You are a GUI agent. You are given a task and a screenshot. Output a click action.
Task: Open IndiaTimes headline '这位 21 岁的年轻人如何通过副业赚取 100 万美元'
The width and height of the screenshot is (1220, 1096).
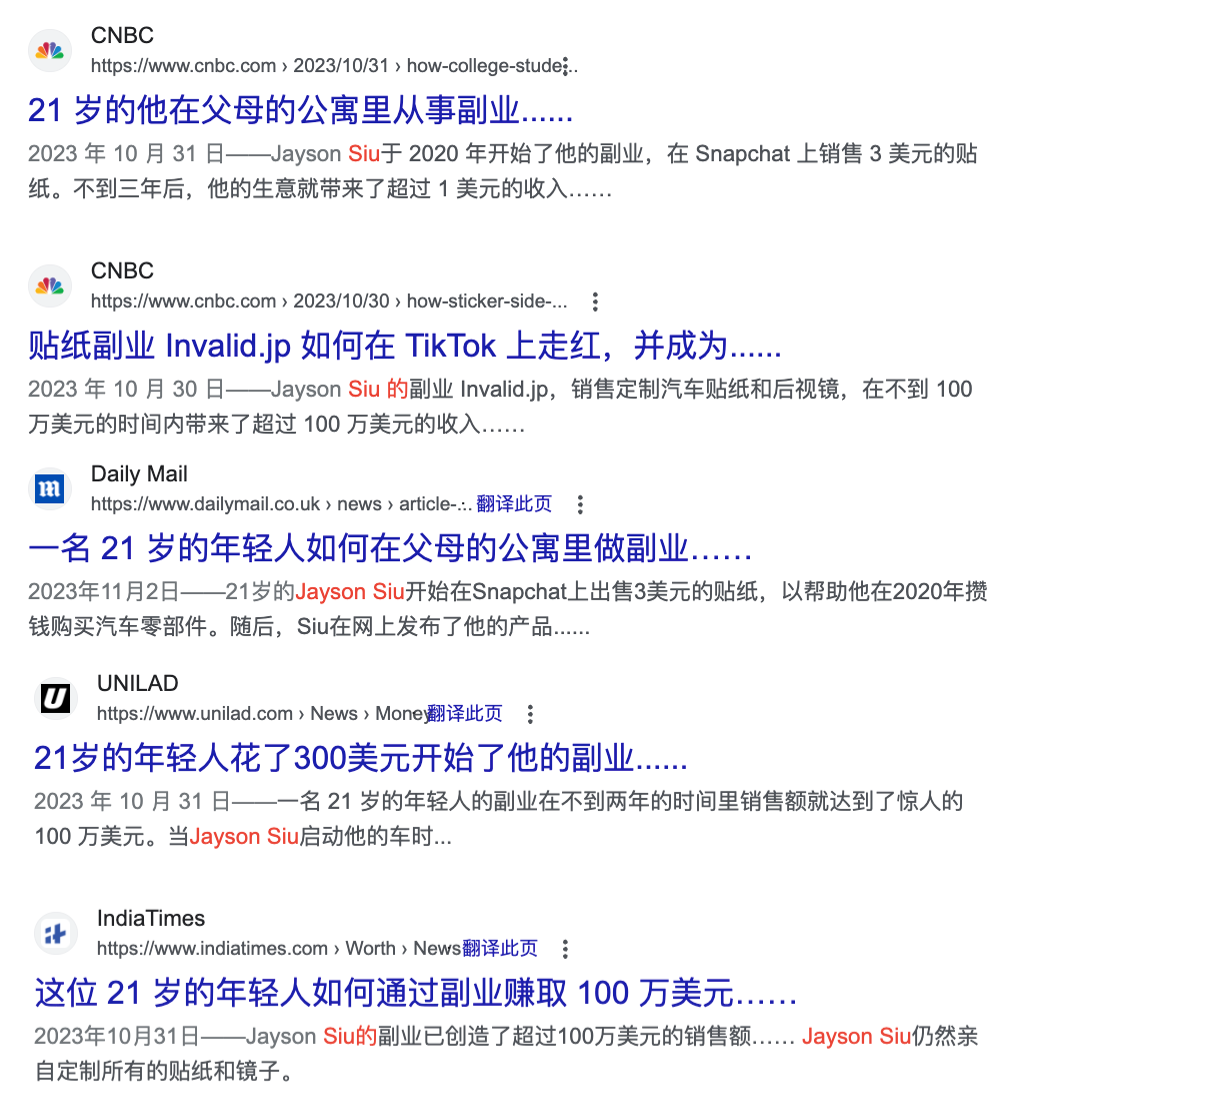[415, 993]
